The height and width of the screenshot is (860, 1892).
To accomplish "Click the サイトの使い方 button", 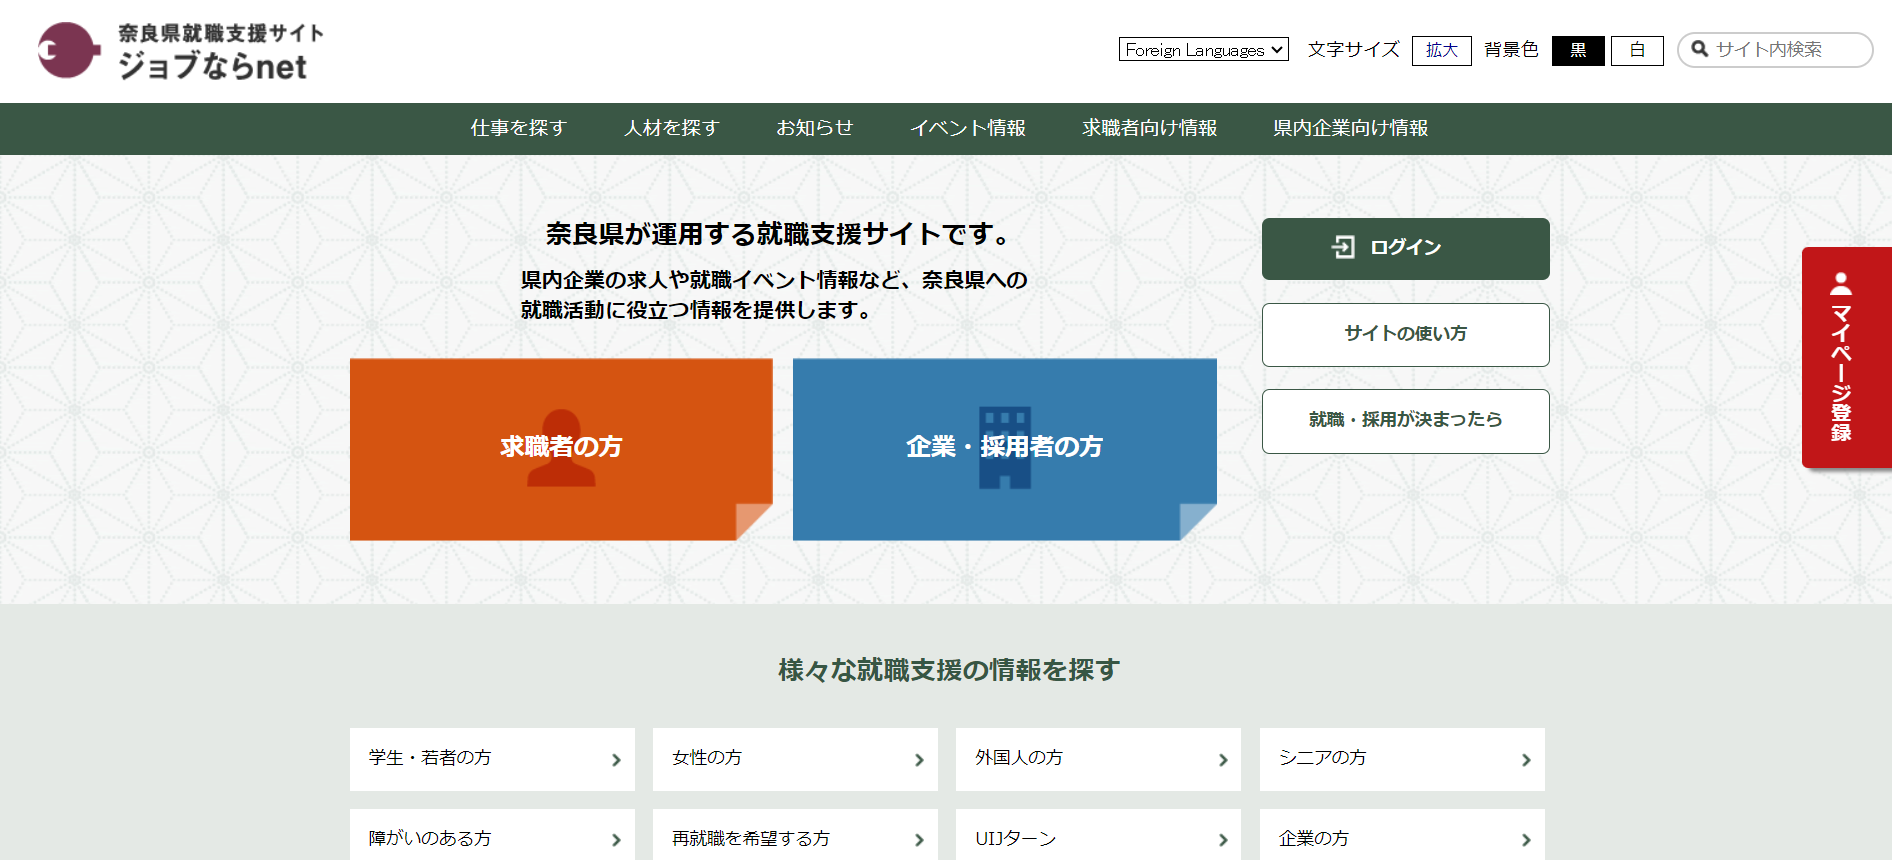I will click(x=1405, y=334).
